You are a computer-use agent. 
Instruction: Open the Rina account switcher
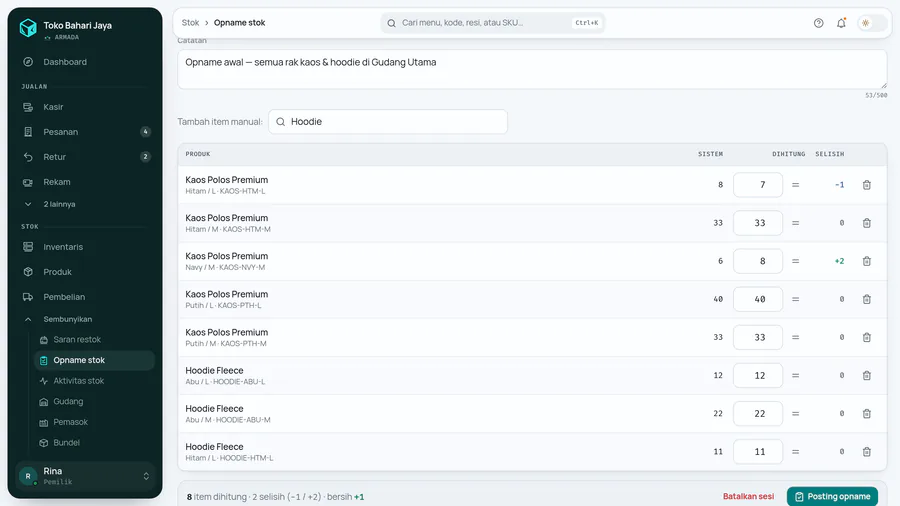[85, 476]
